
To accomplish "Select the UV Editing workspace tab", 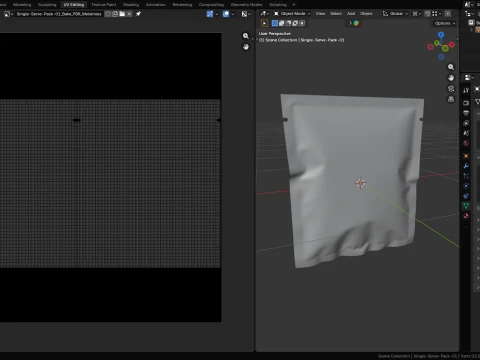I will (74, 5).
